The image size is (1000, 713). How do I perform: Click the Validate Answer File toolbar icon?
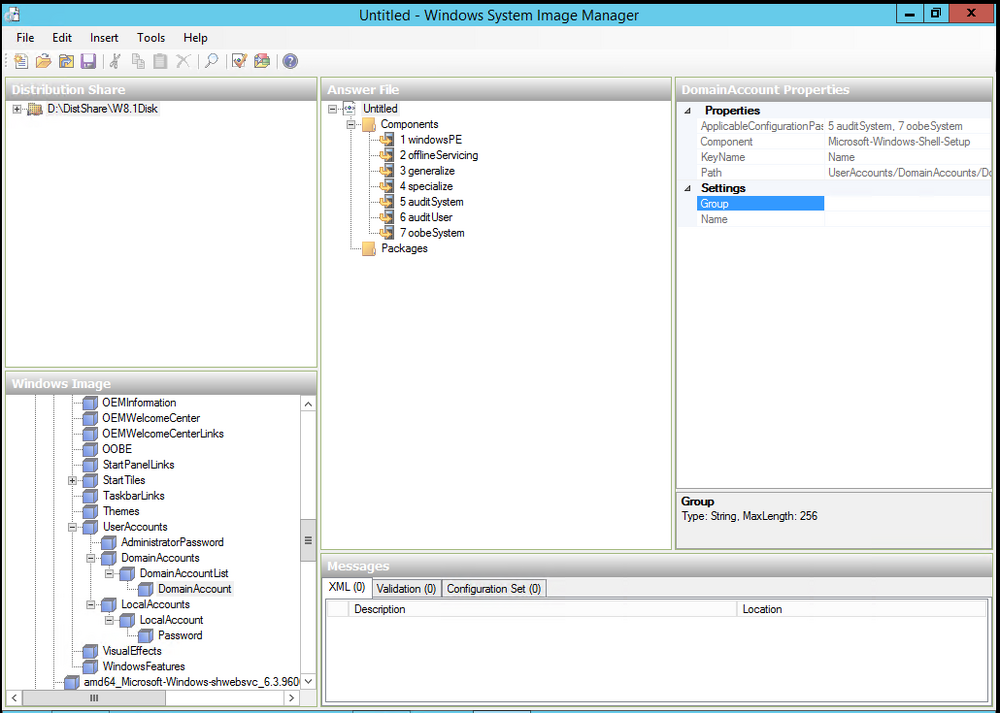tap(239, 61)
